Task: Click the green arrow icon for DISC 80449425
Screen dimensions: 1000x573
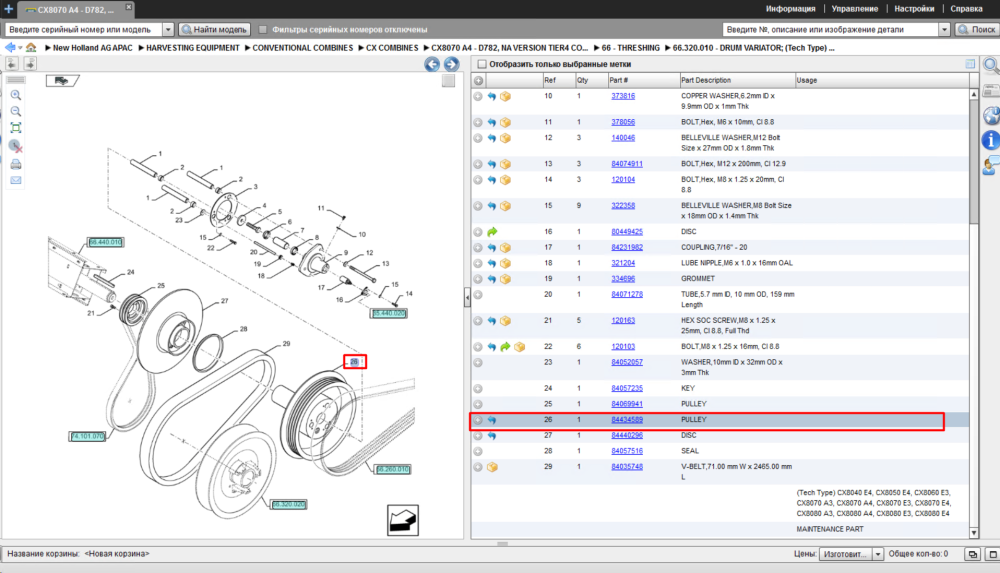Action: 492,232
